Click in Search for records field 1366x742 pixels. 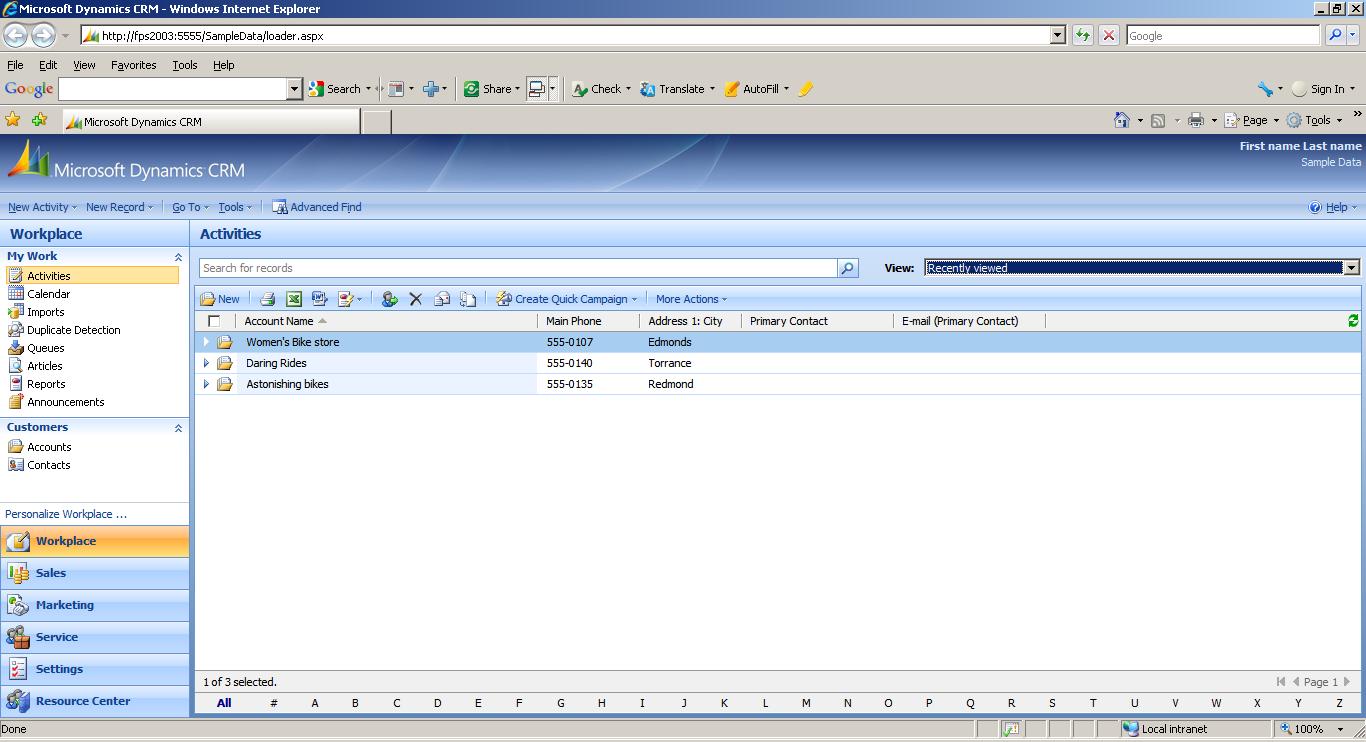(x=518, y=268)
